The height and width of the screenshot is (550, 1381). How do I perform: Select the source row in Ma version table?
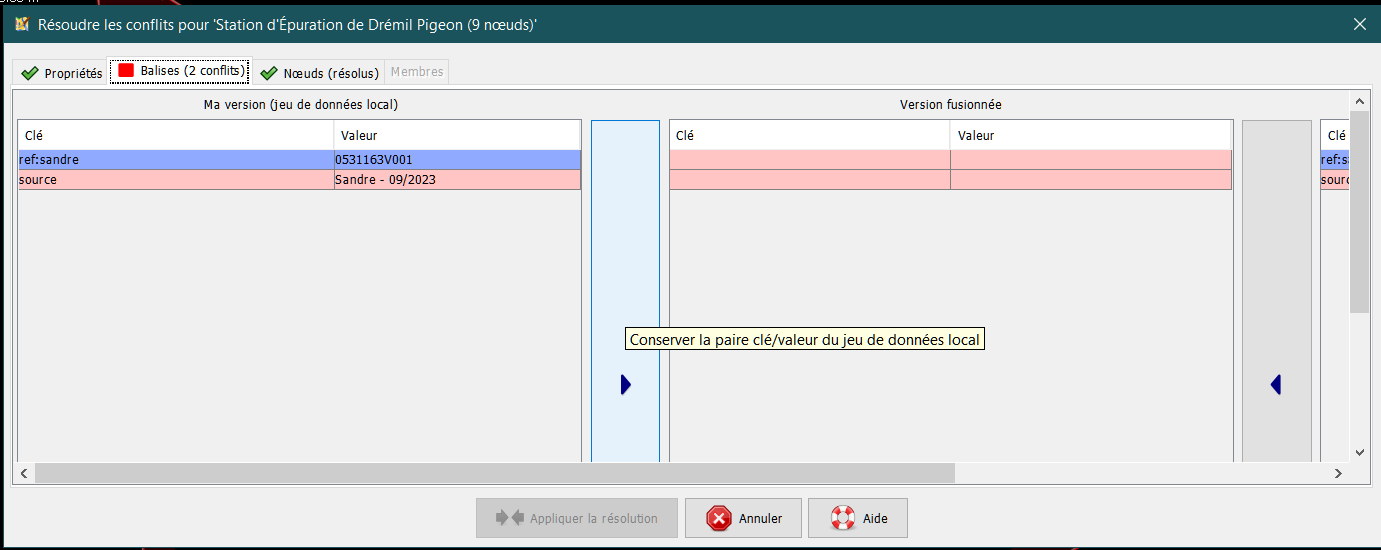pos(175,180)
